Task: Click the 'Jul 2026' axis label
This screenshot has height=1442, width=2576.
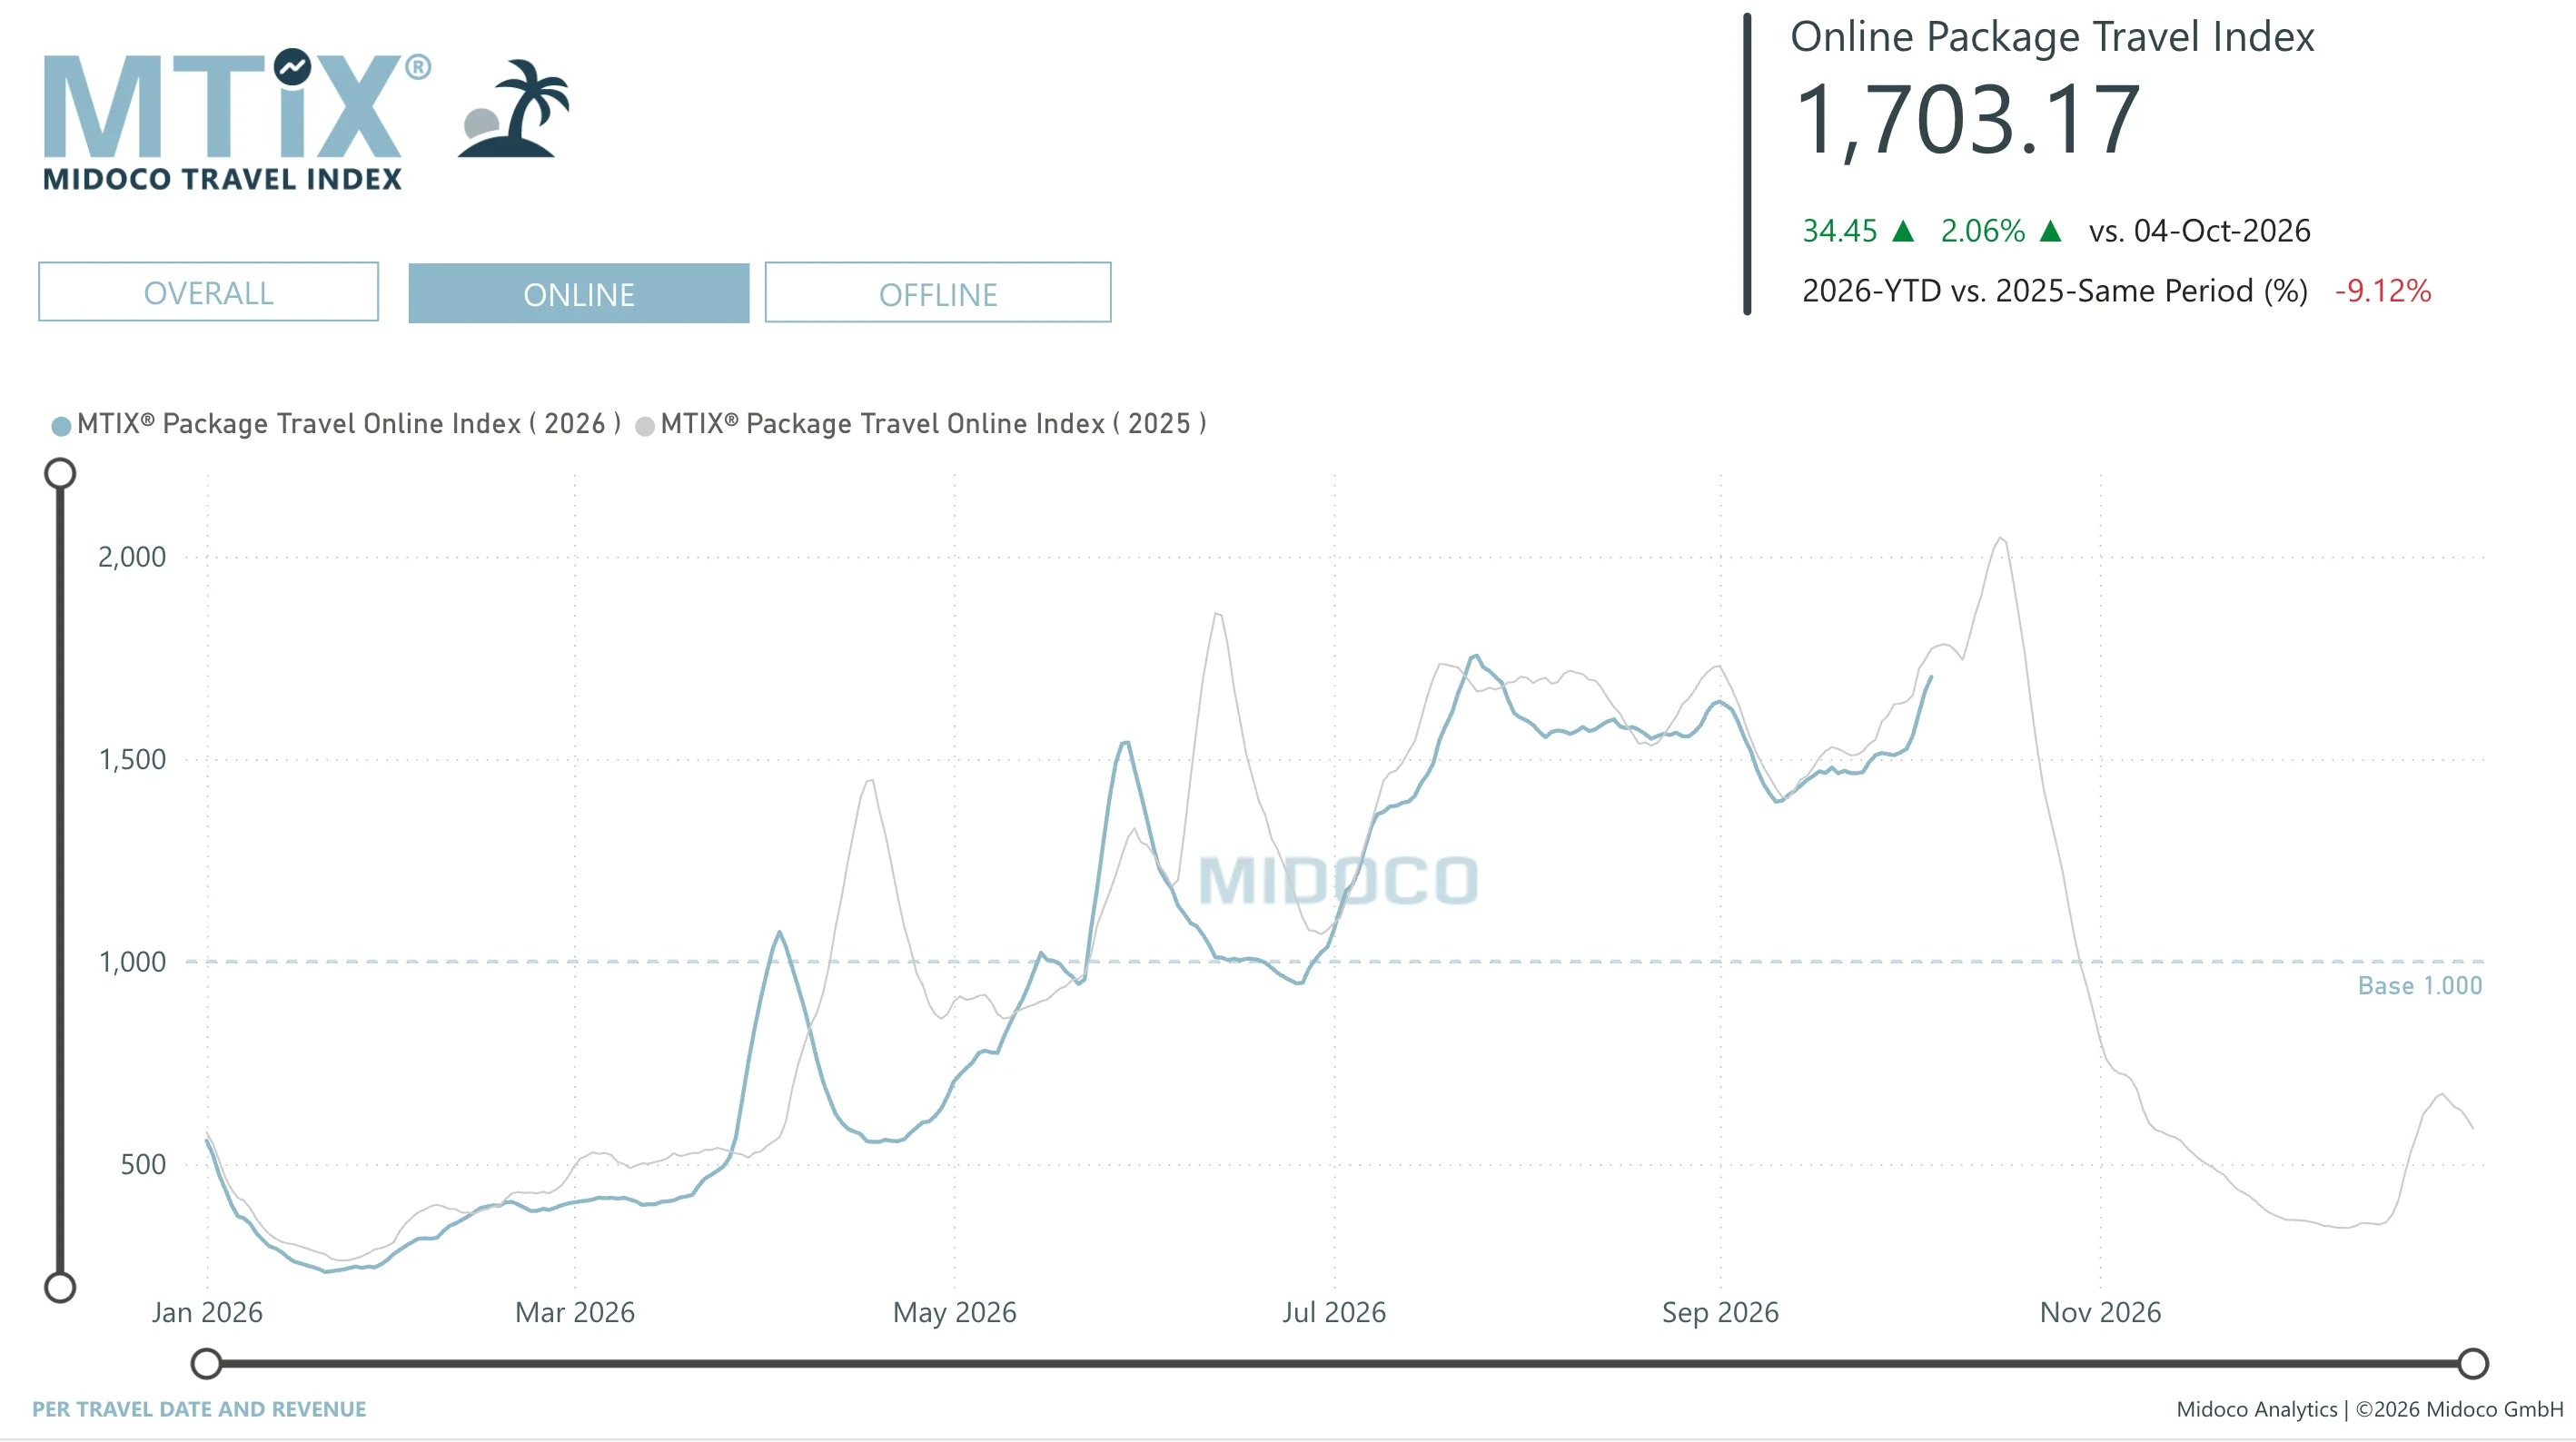Action: (x=1334, y=1312)
